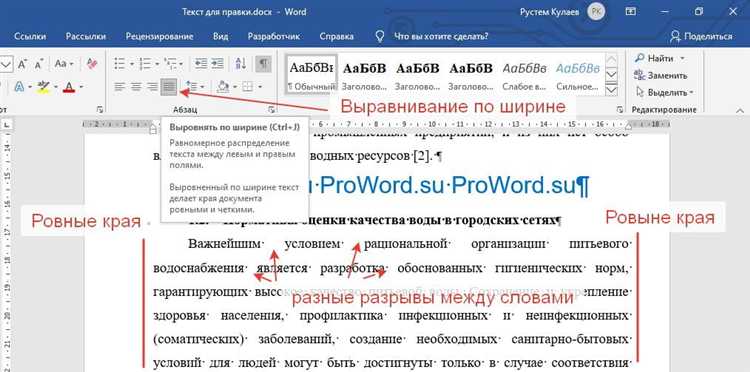
Task: Open the multilevel list dropdown arrow
Action: click(x=181, y=64)
